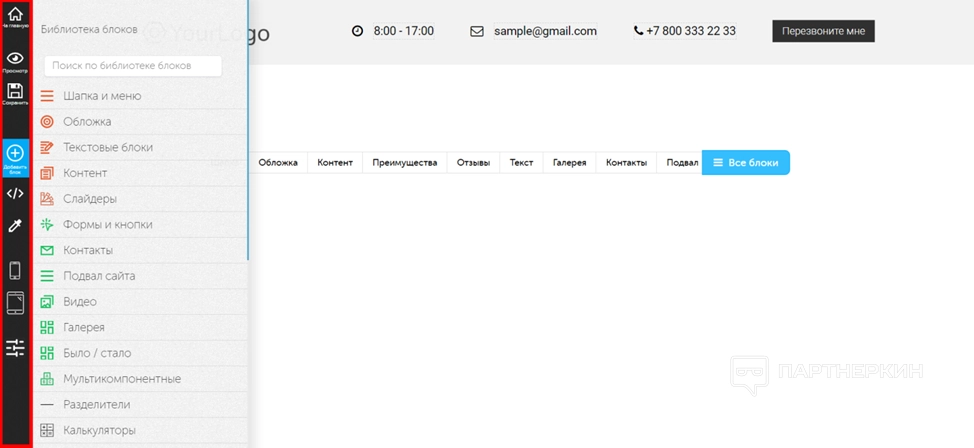
Task: Select the Подвал tab
Action: 680,163
